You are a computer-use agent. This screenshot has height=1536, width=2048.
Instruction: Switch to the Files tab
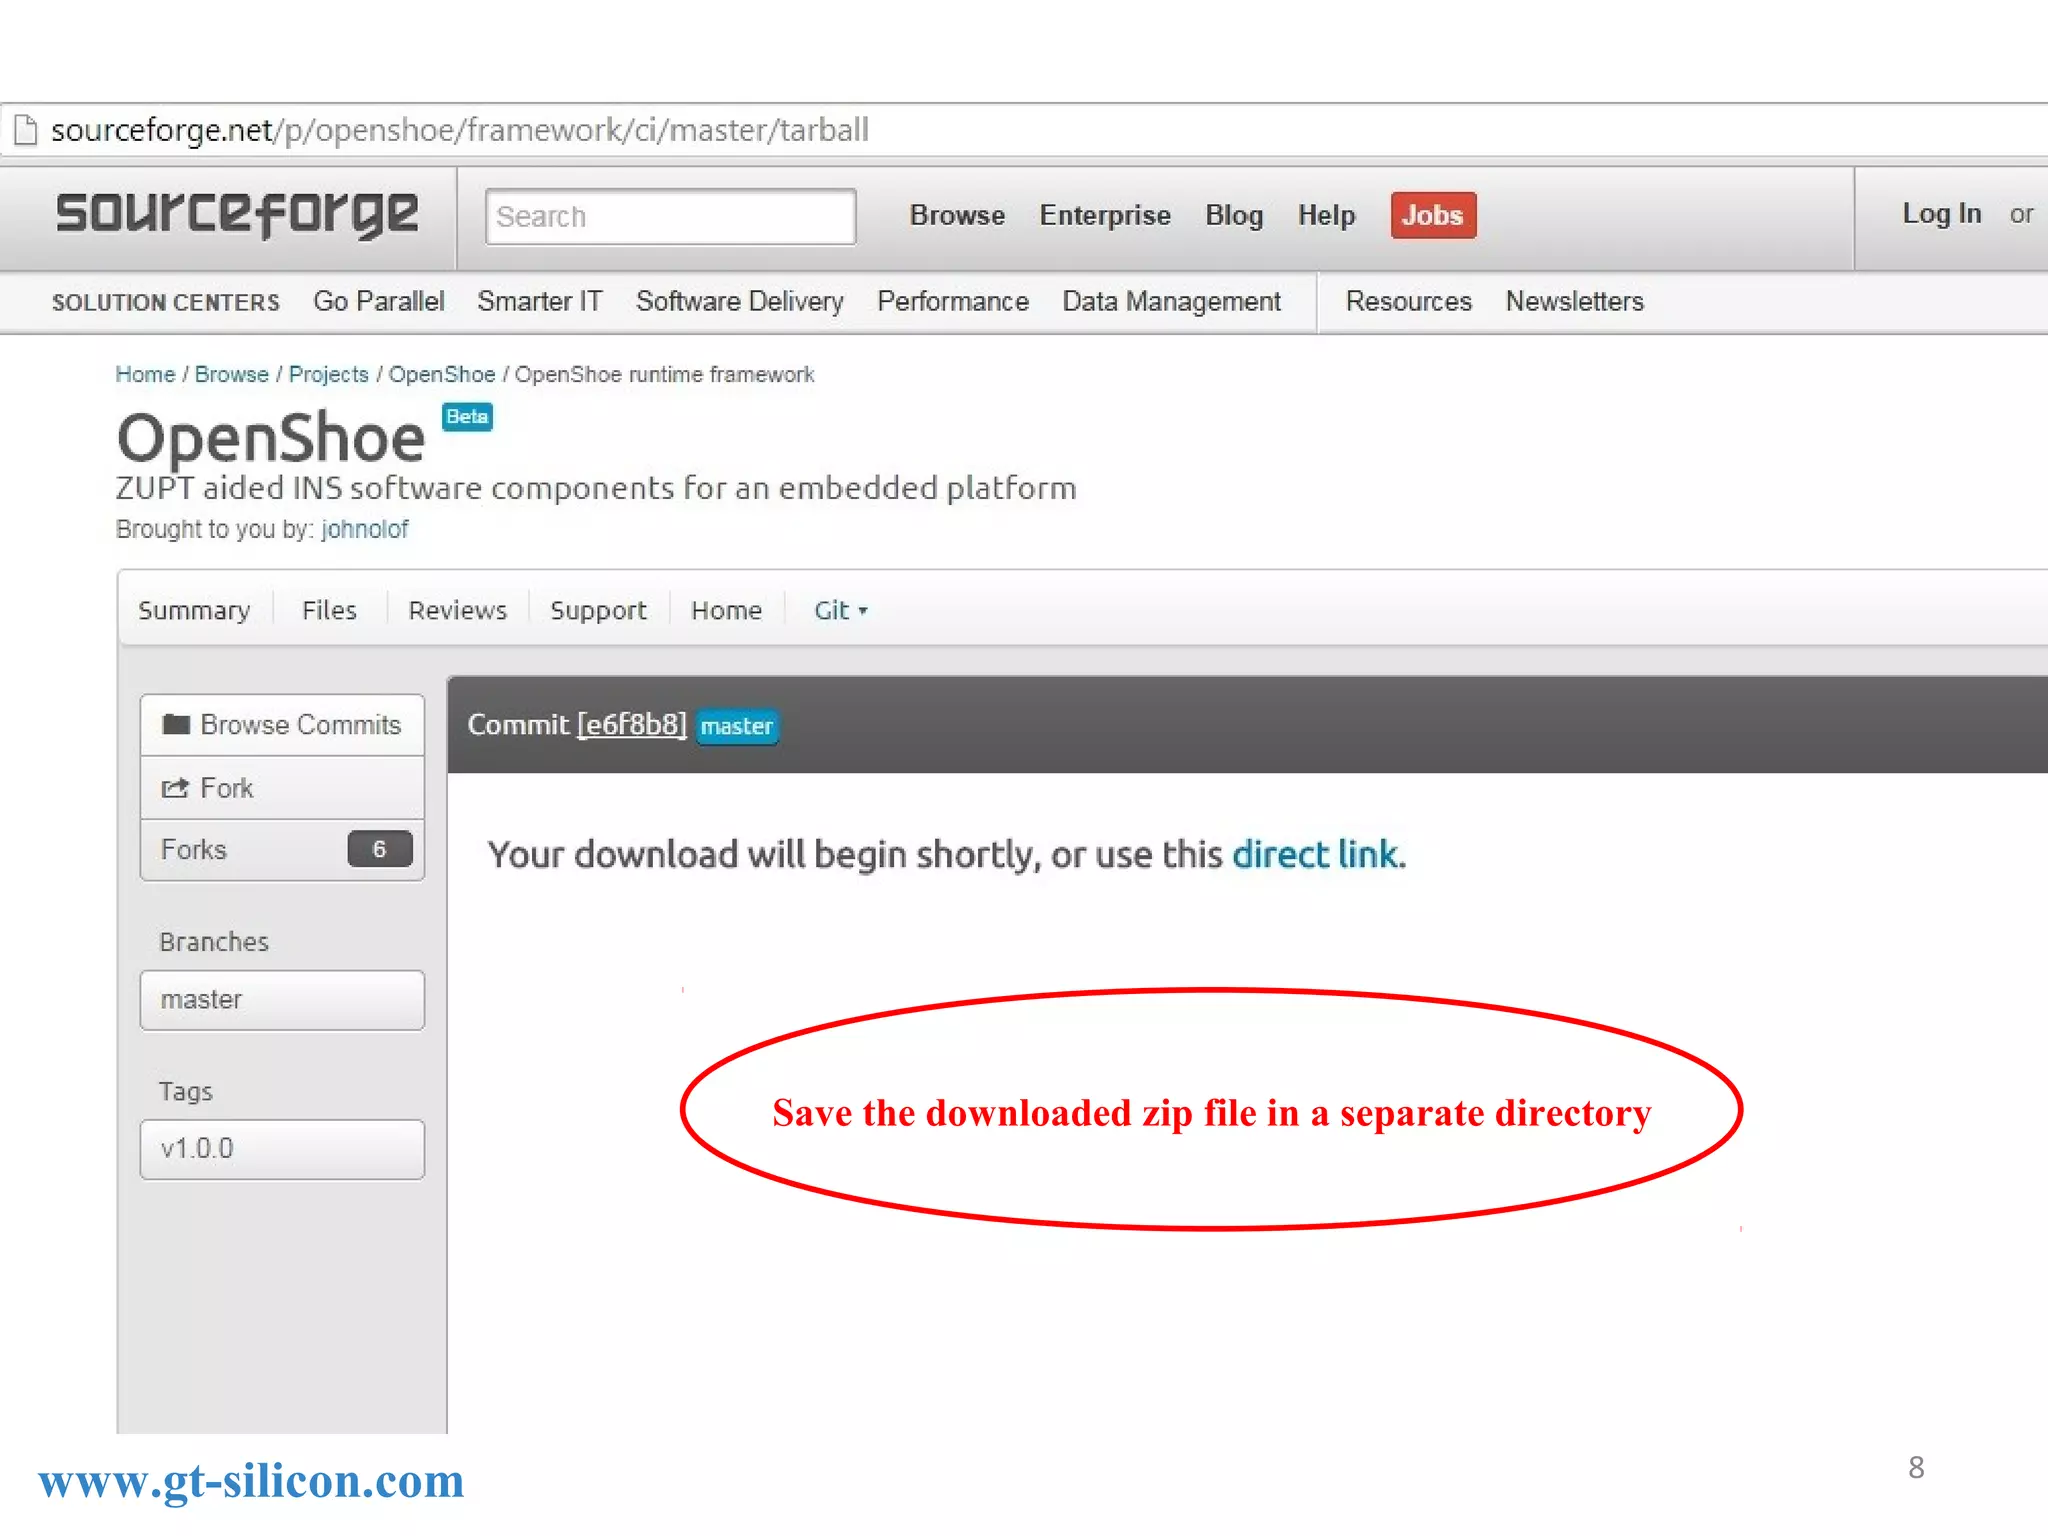point(329,610)
